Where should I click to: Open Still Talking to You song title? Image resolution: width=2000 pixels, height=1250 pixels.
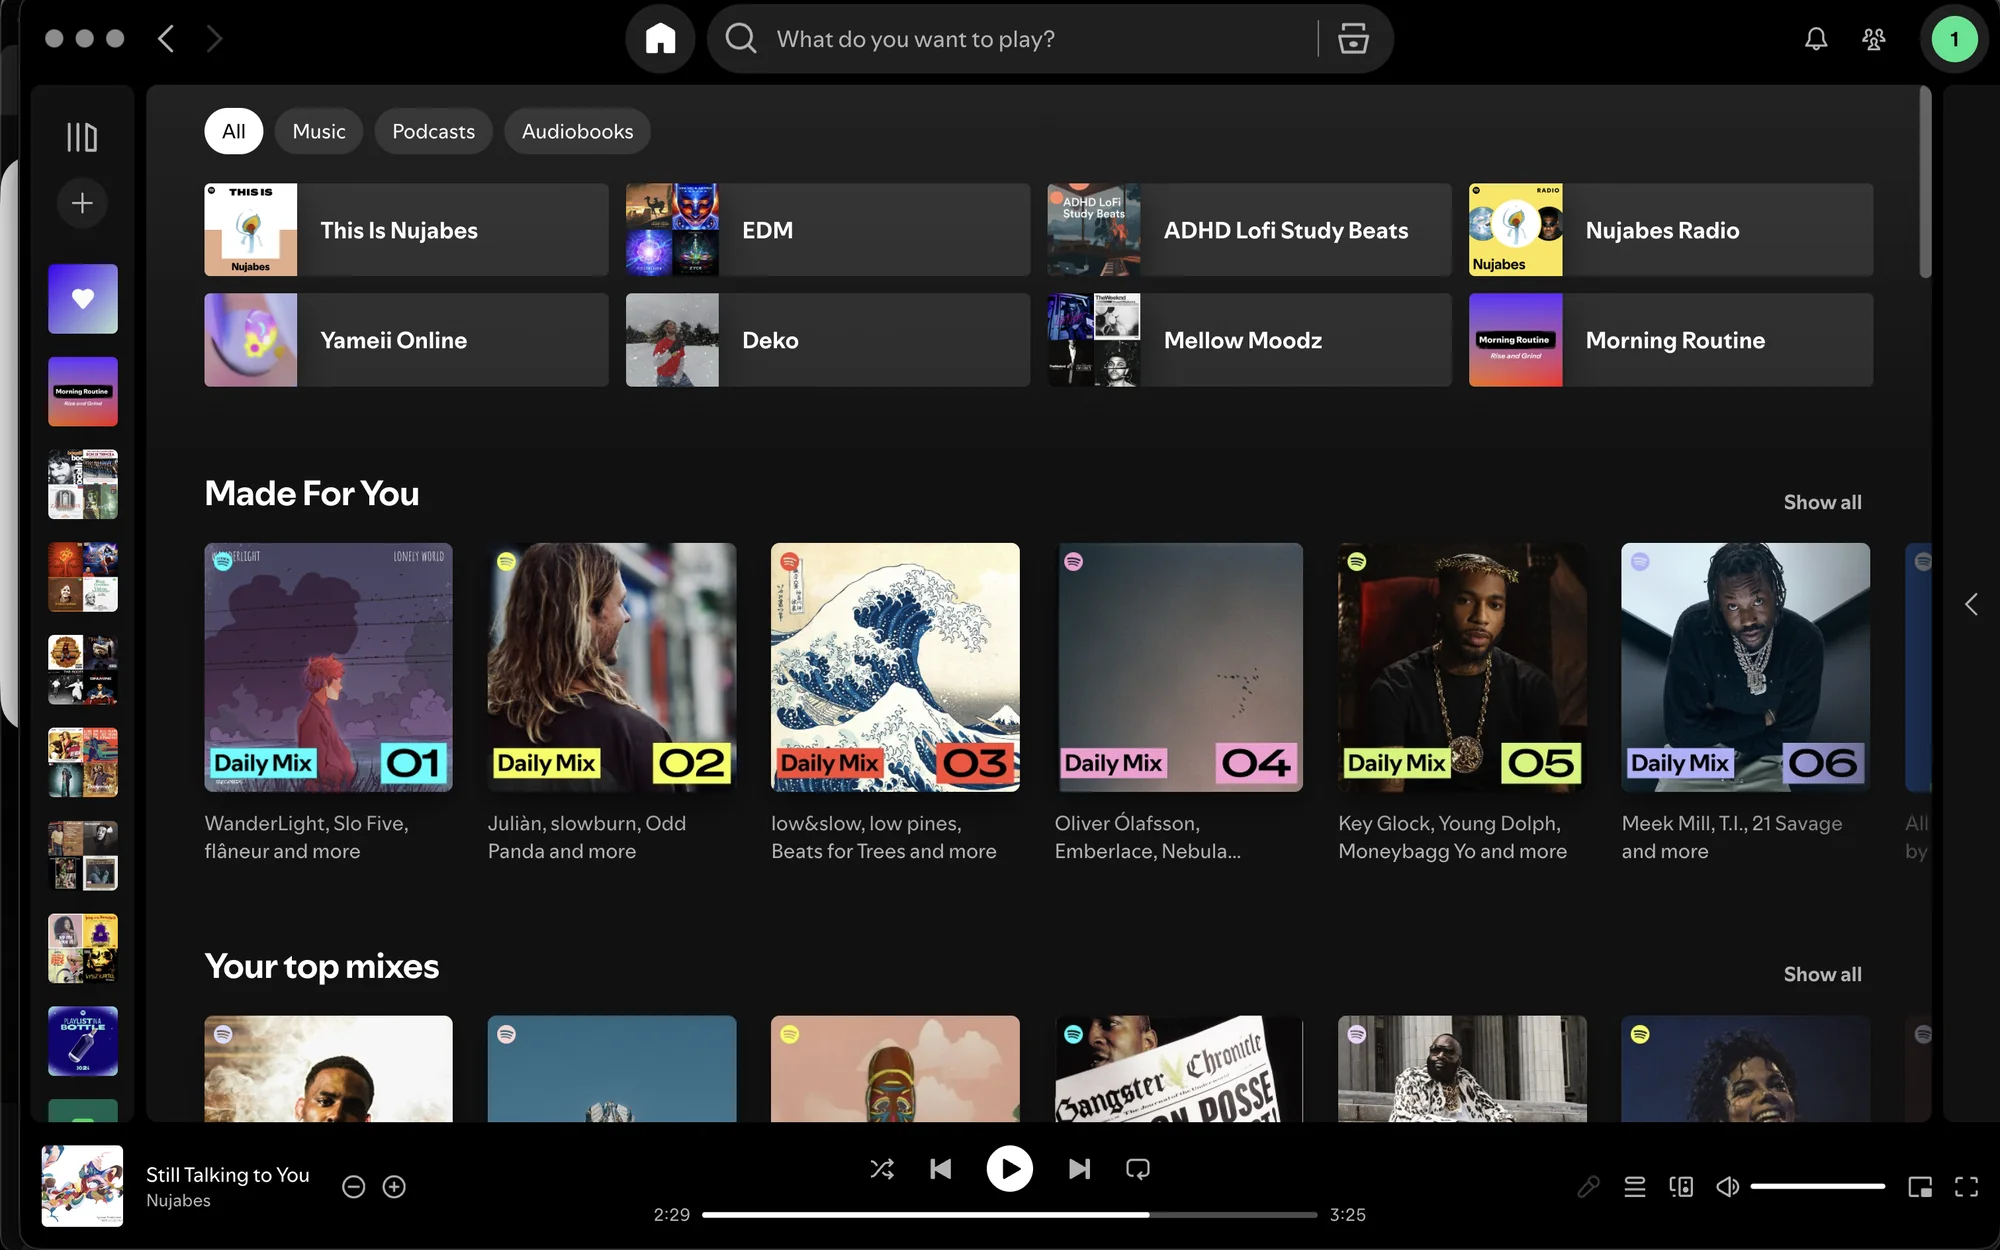[228, 1175]
